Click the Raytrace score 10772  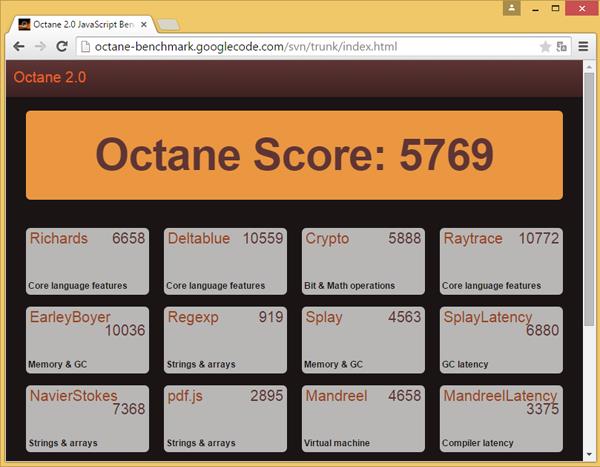point(539,238)
